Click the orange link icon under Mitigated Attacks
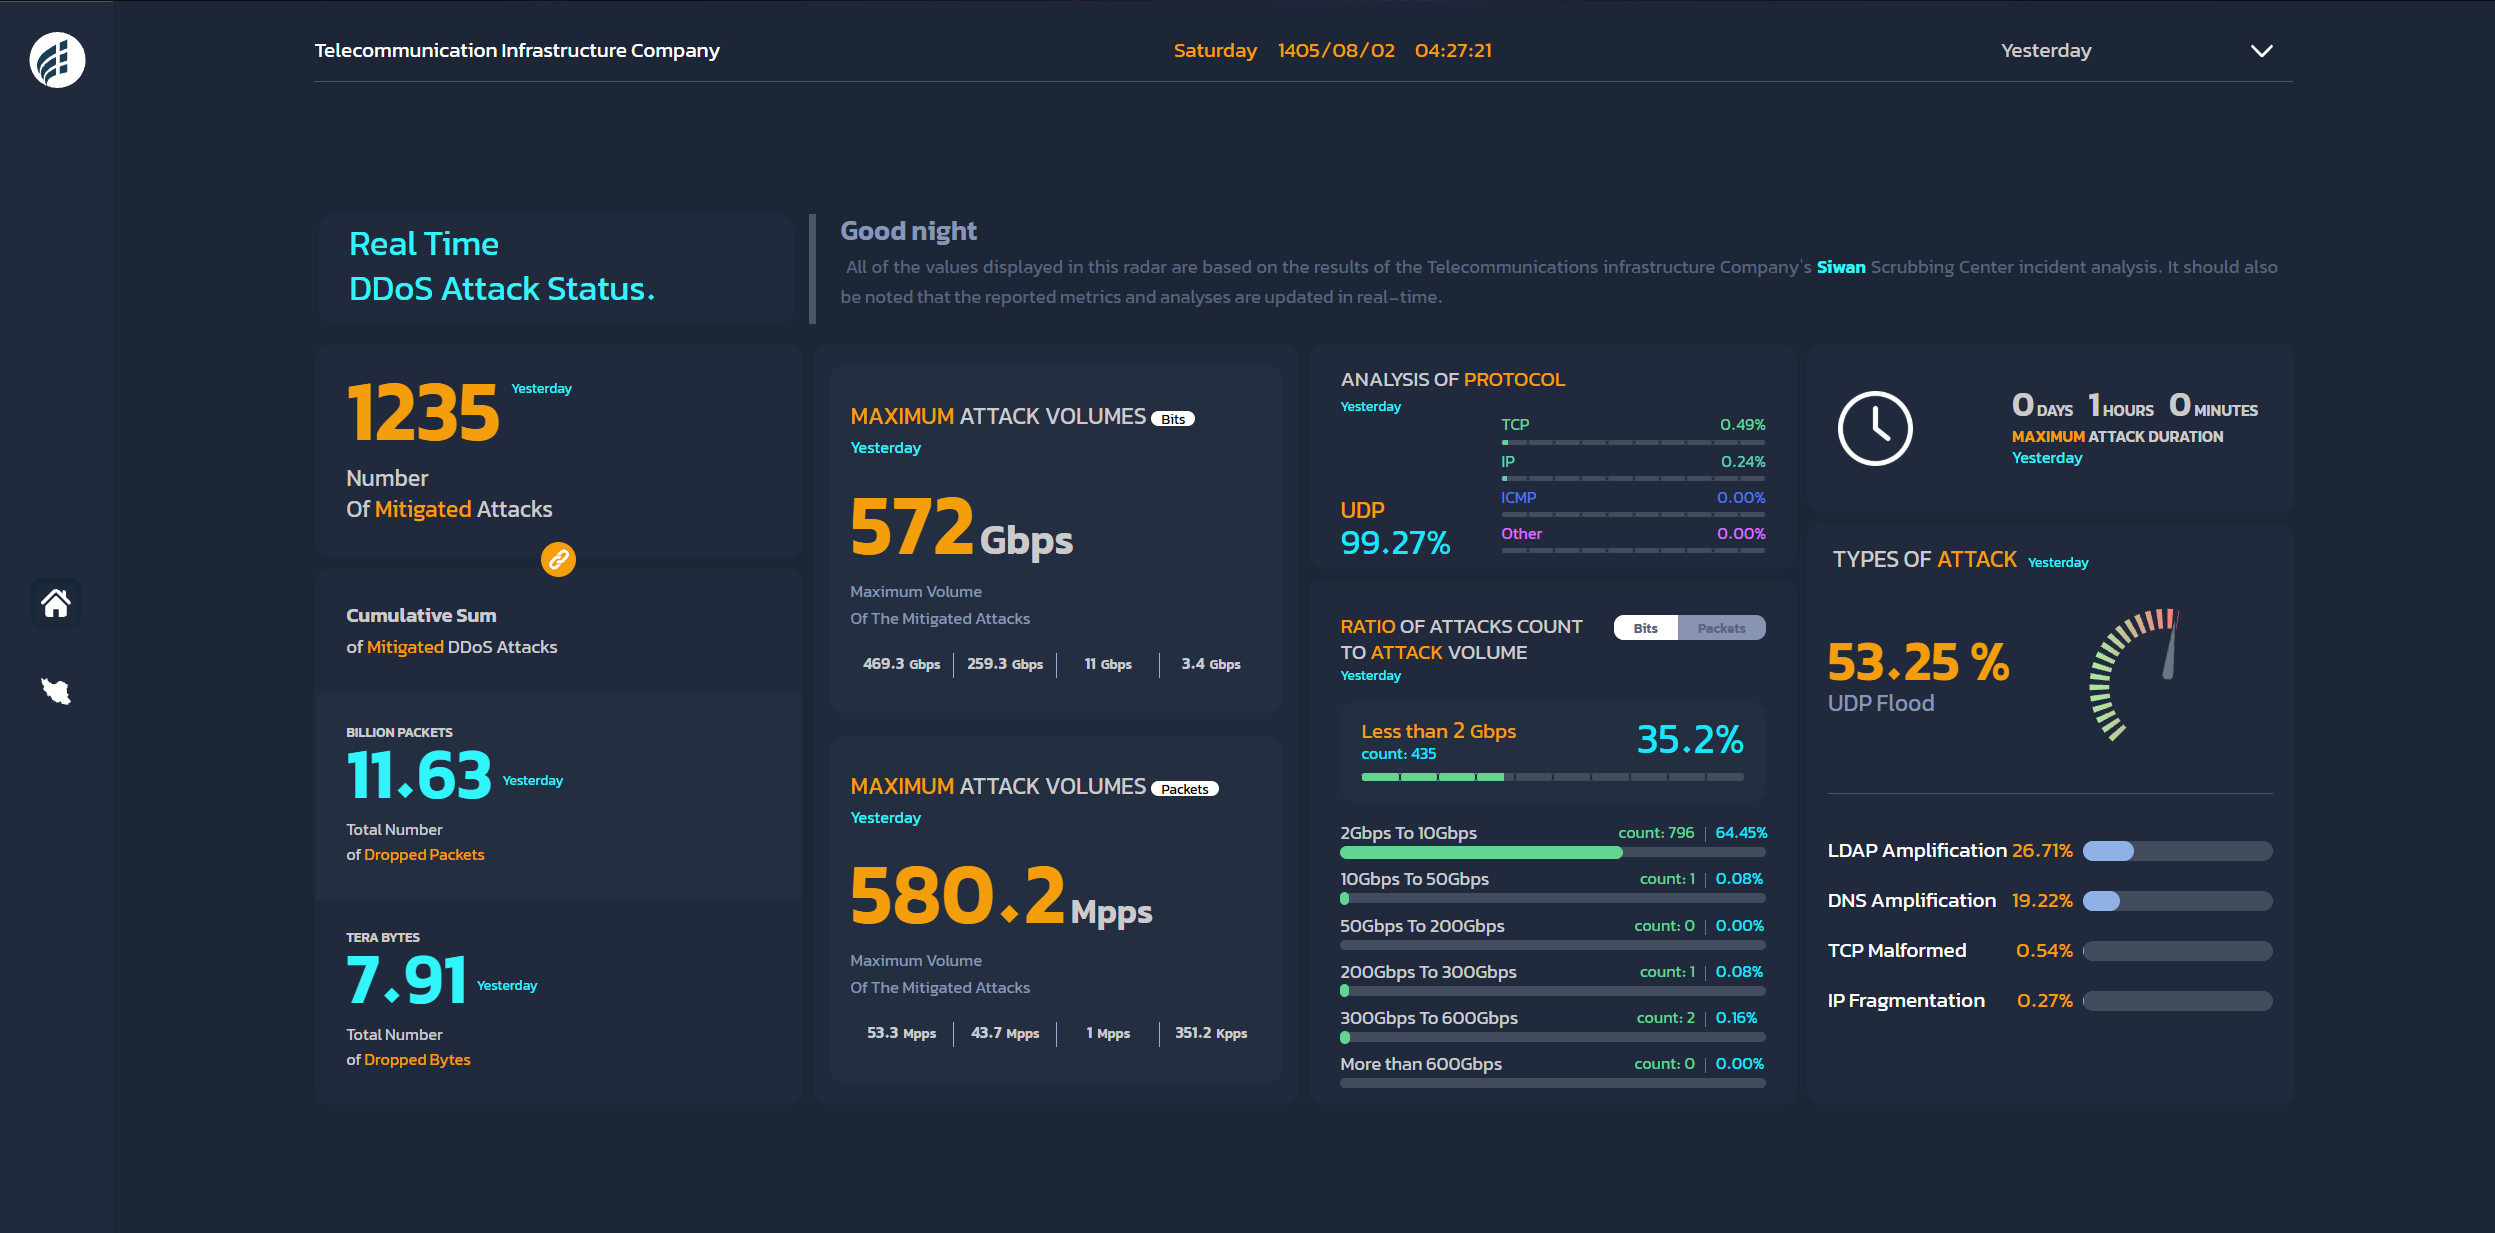This screenshot has height=1233, width=2495. point(558,559)
